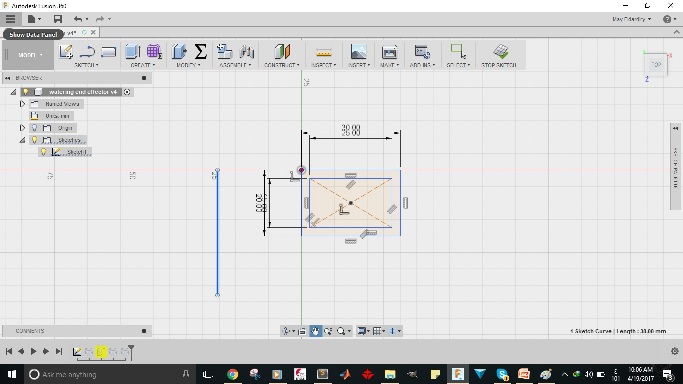Click the timeline end marker handle
The width and height of the screenshot is (683, 384).
click(131, 350)
